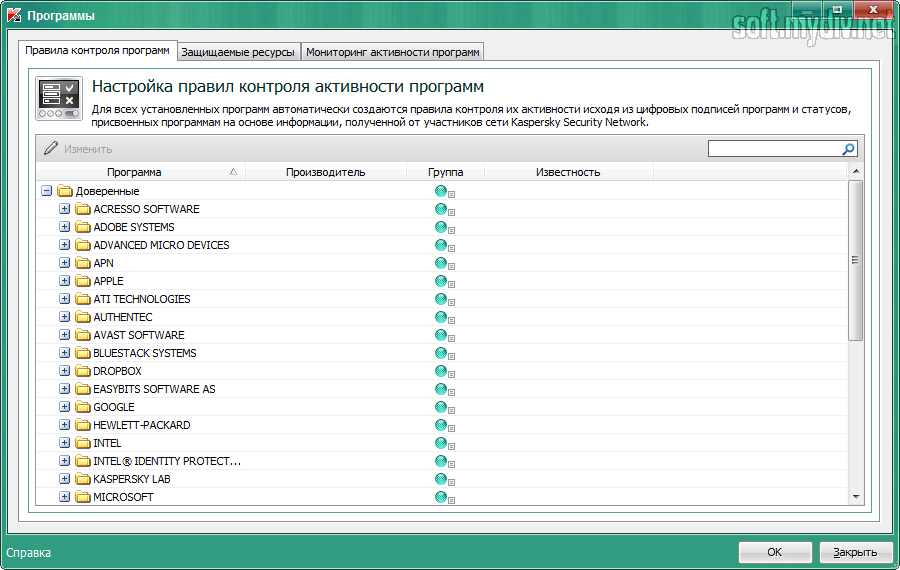Click the rules settings header icon
This screenshot has height=570, width=900.
pyautogui.click(x=59, y=98)
